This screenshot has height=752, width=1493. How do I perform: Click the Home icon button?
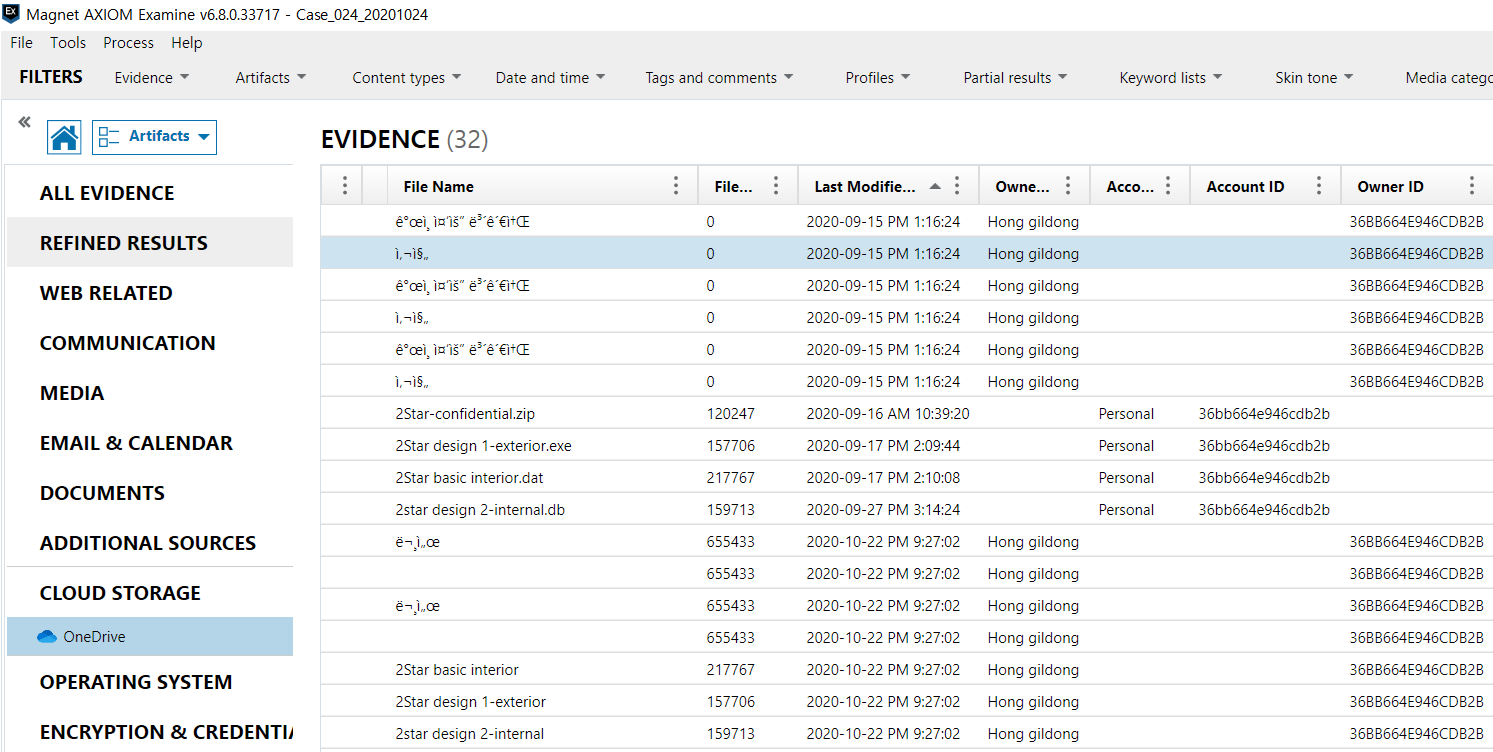click(x=64, y=137)
